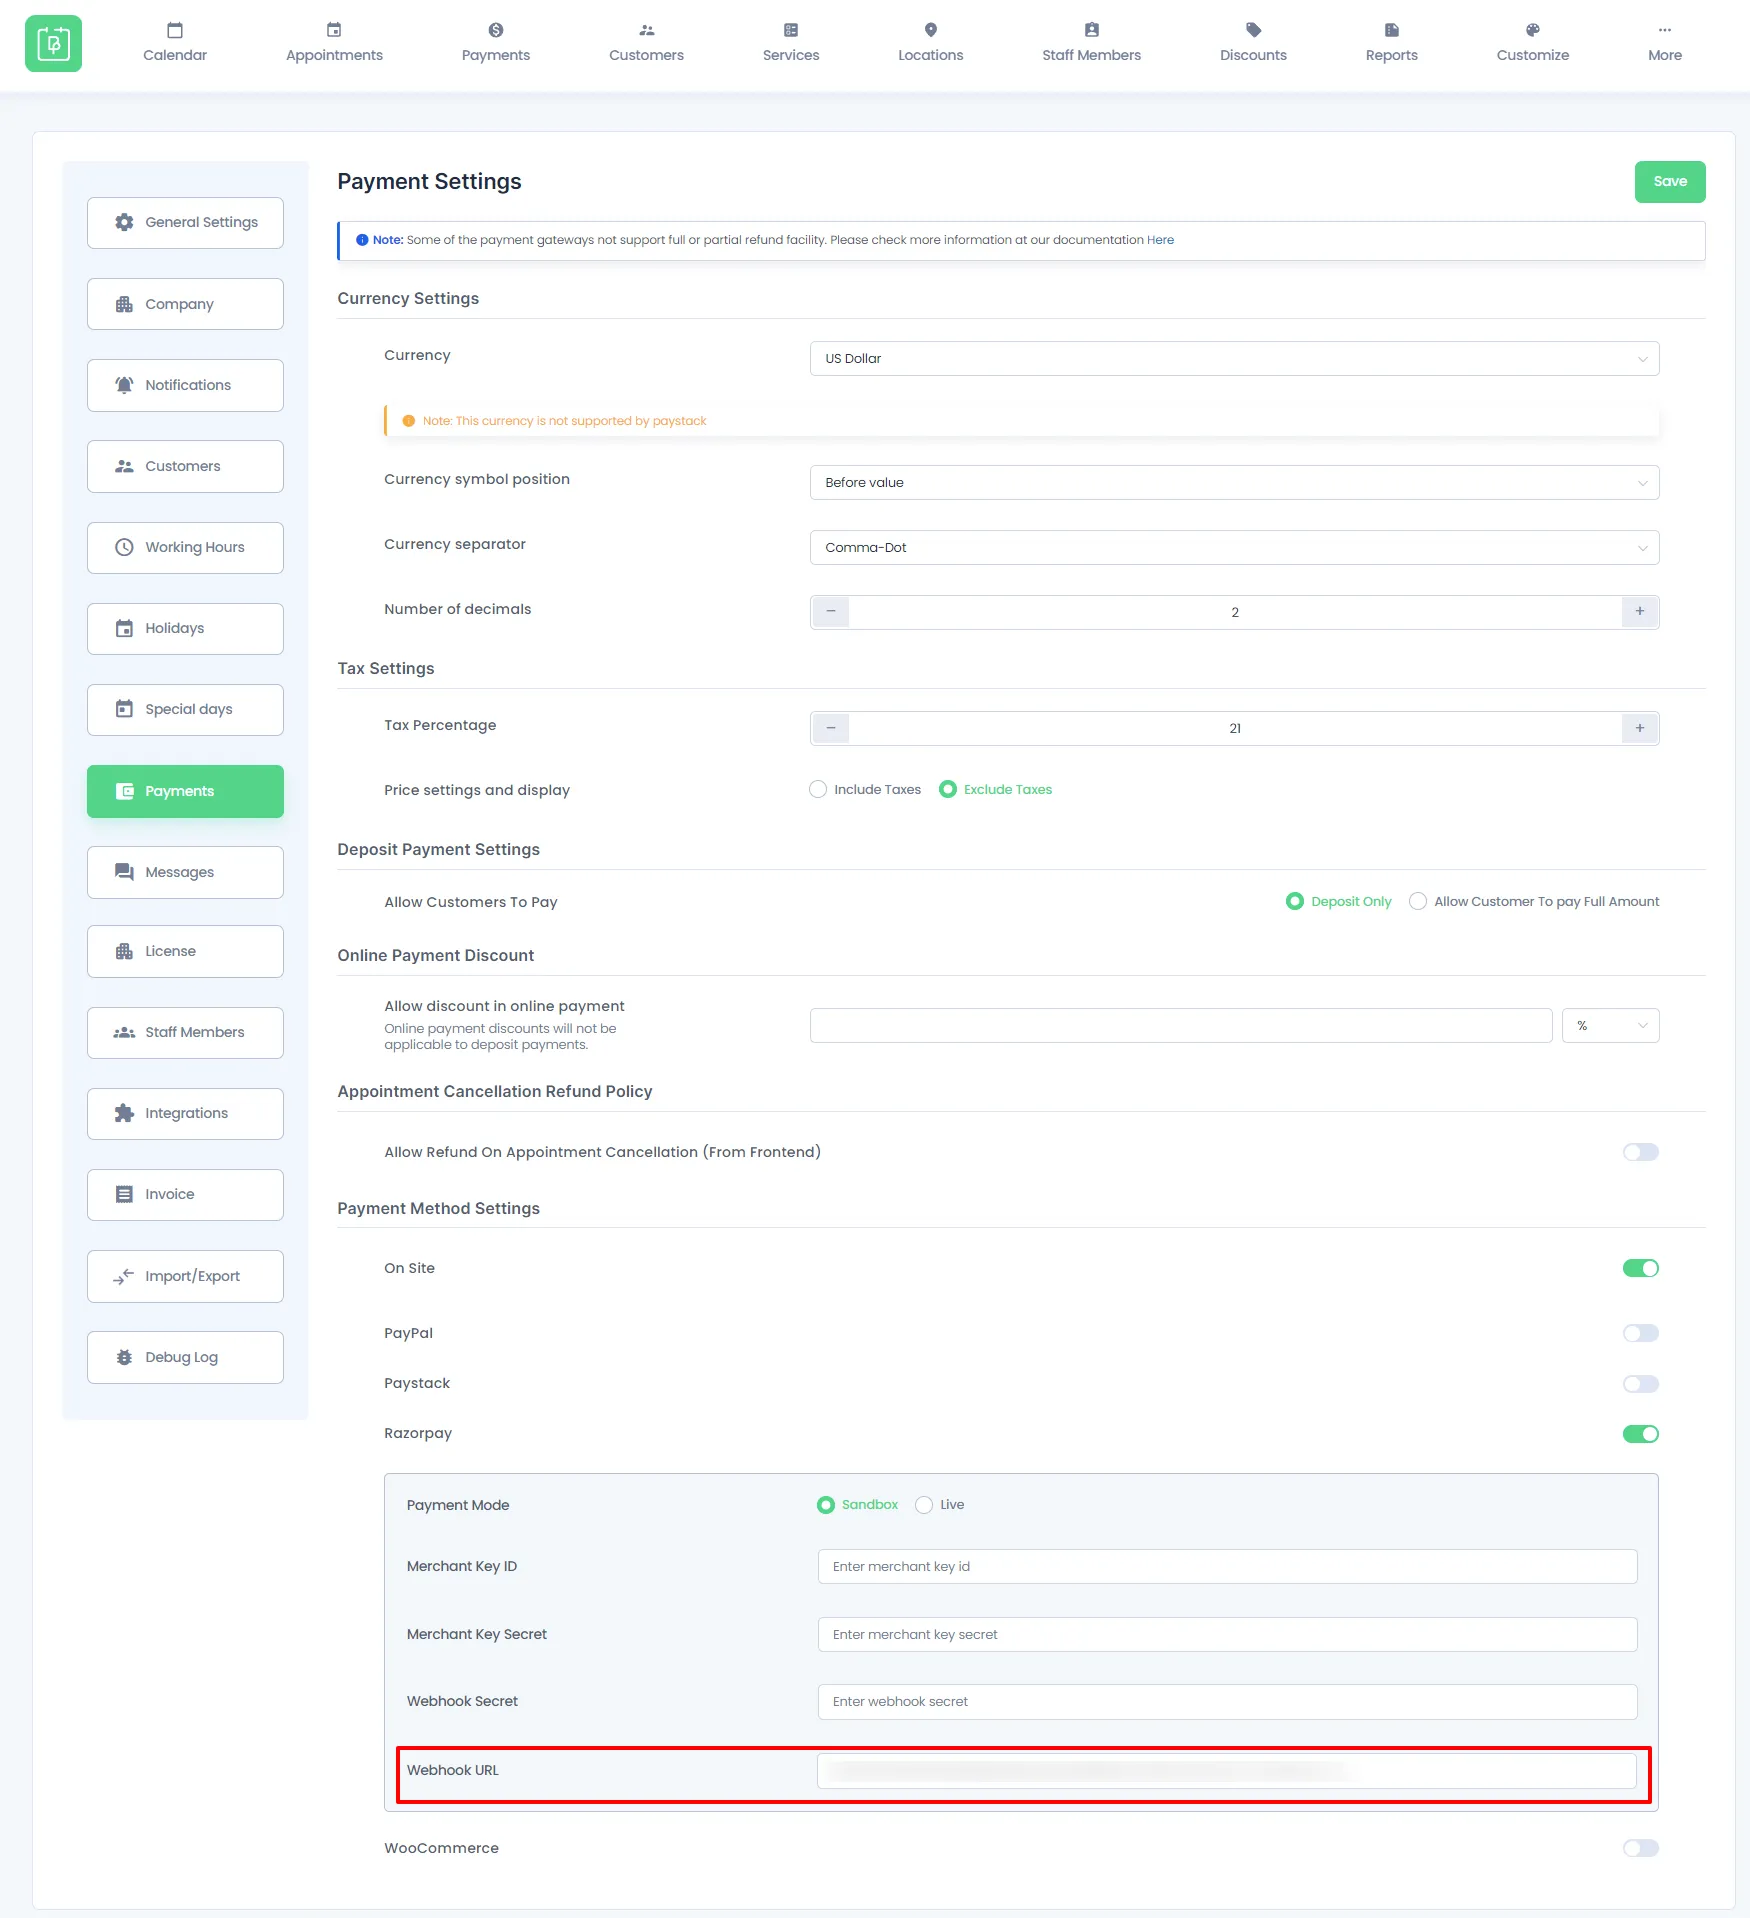The height and width of the screenshot is (1918, 1750).
Task: Open the Payments dollar icon in top bar
Action: pos(496,30)
